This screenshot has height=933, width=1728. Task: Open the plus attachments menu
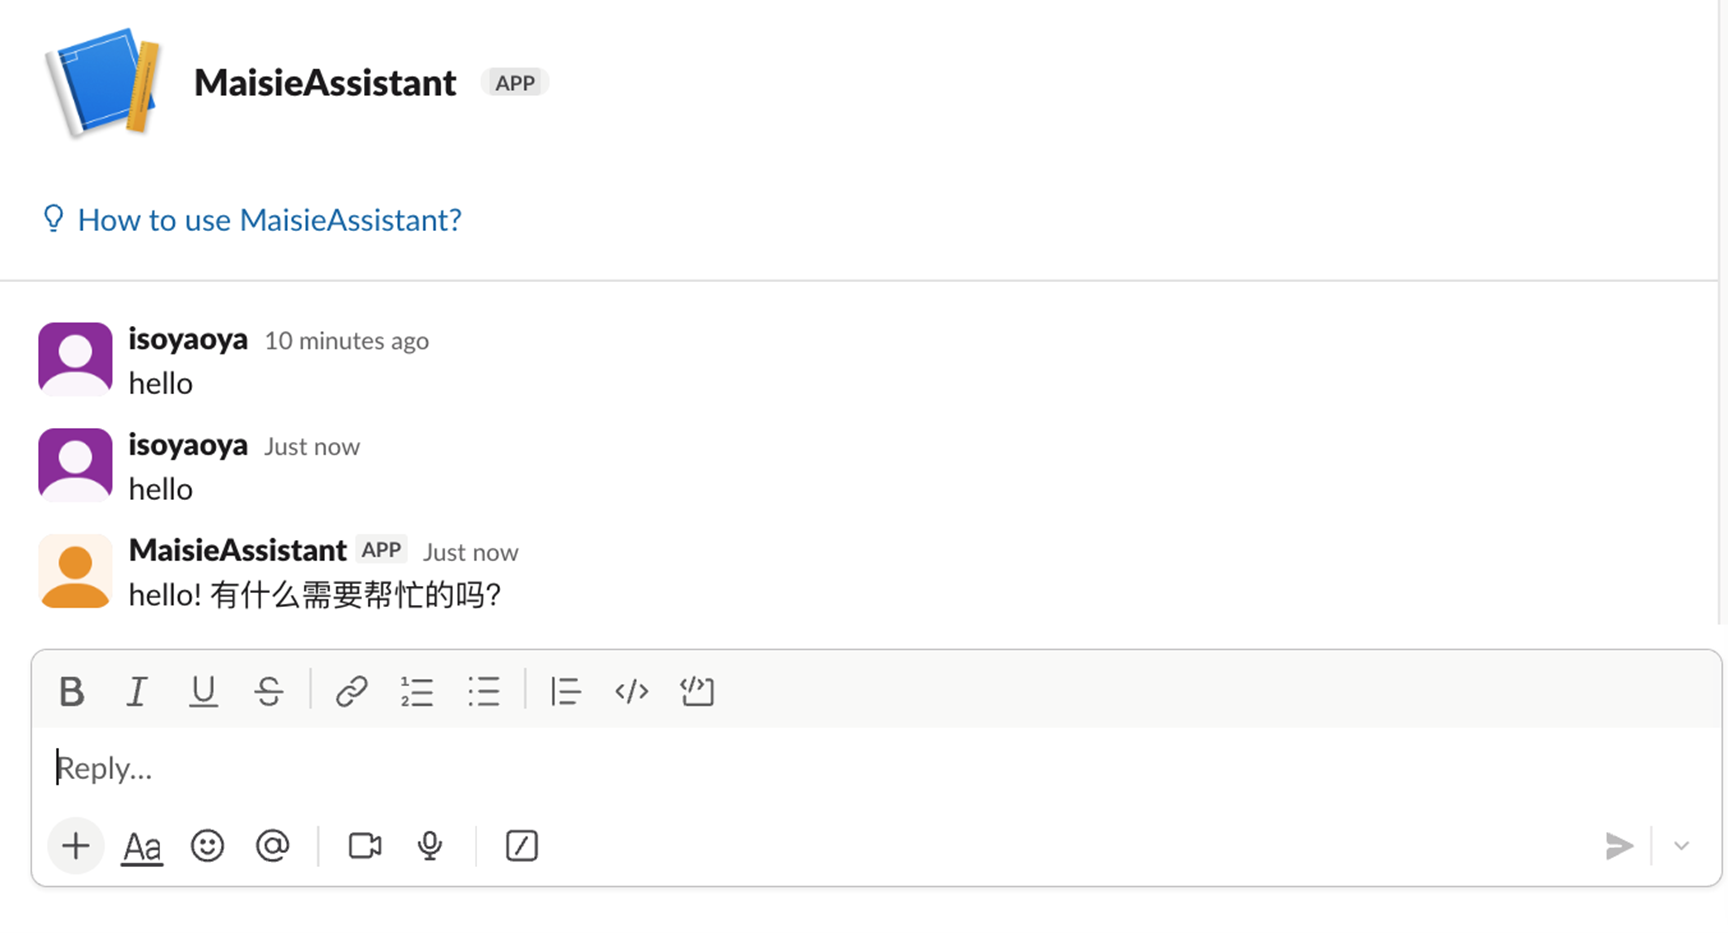pyautogui.click(x=76, y=846)
